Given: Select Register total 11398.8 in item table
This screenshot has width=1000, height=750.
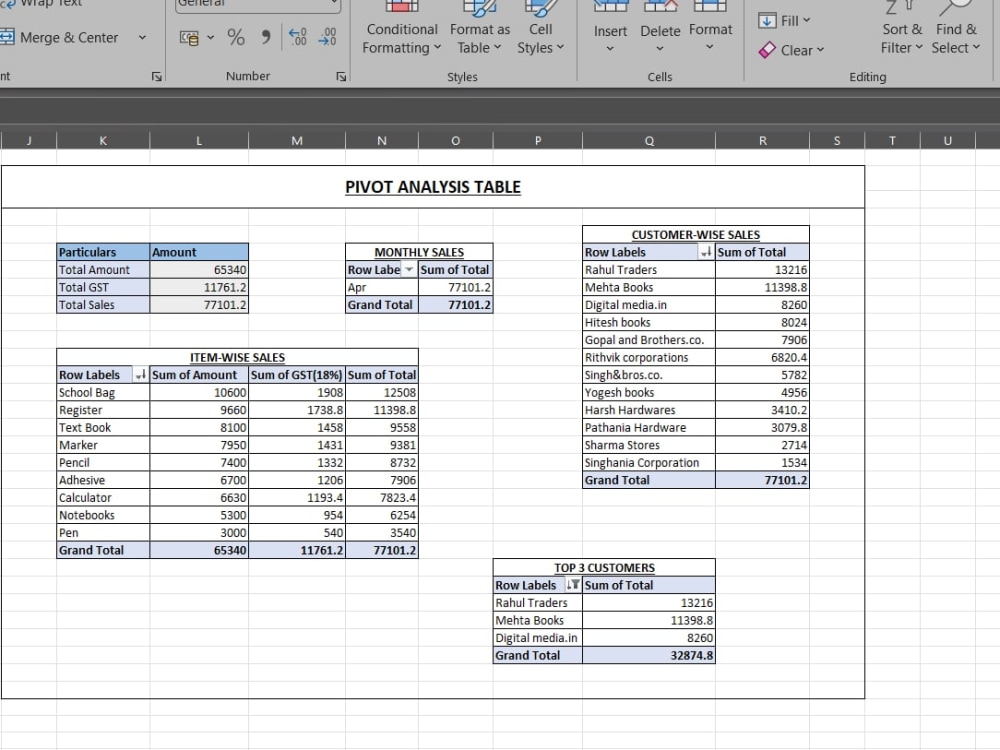Looking at the screenshot, I should click(382, 410).
